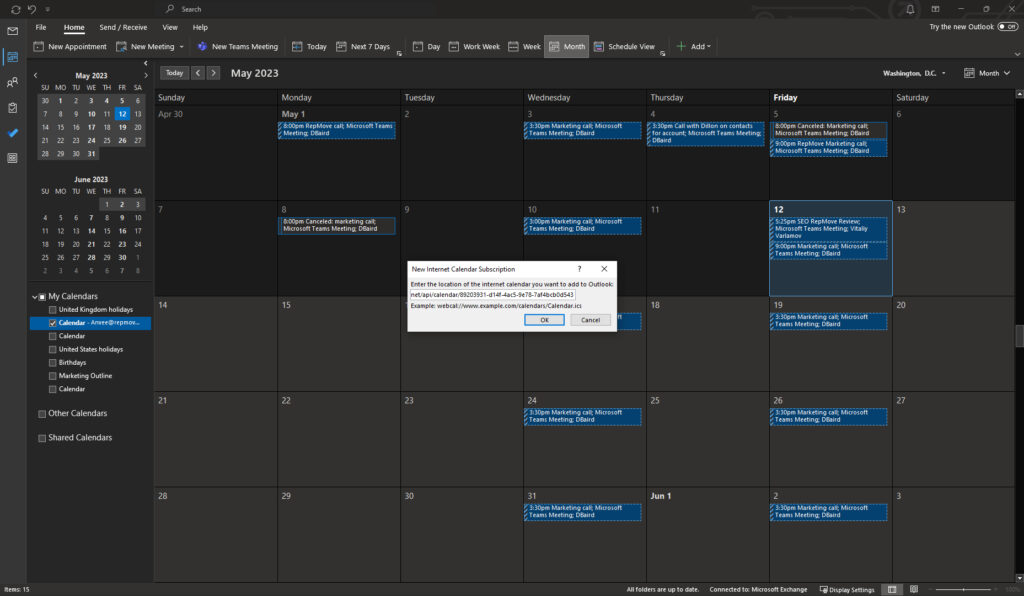Open the To Do checkmark icon

(x=12, y=133)
